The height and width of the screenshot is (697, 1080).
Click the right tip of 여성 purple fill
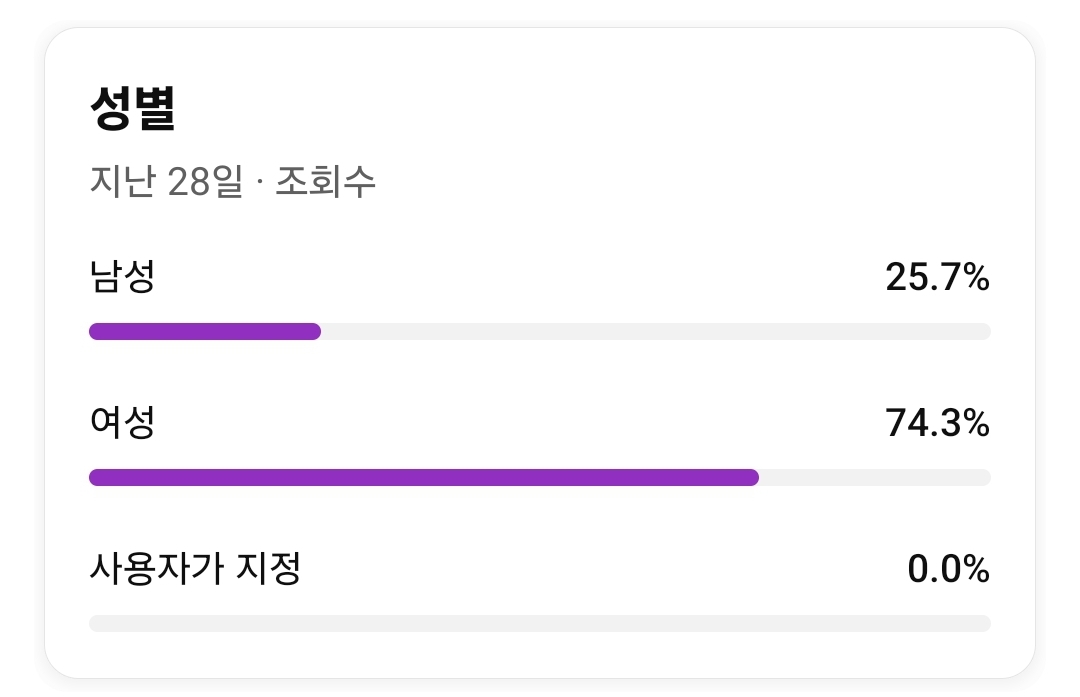coord(753,478)
